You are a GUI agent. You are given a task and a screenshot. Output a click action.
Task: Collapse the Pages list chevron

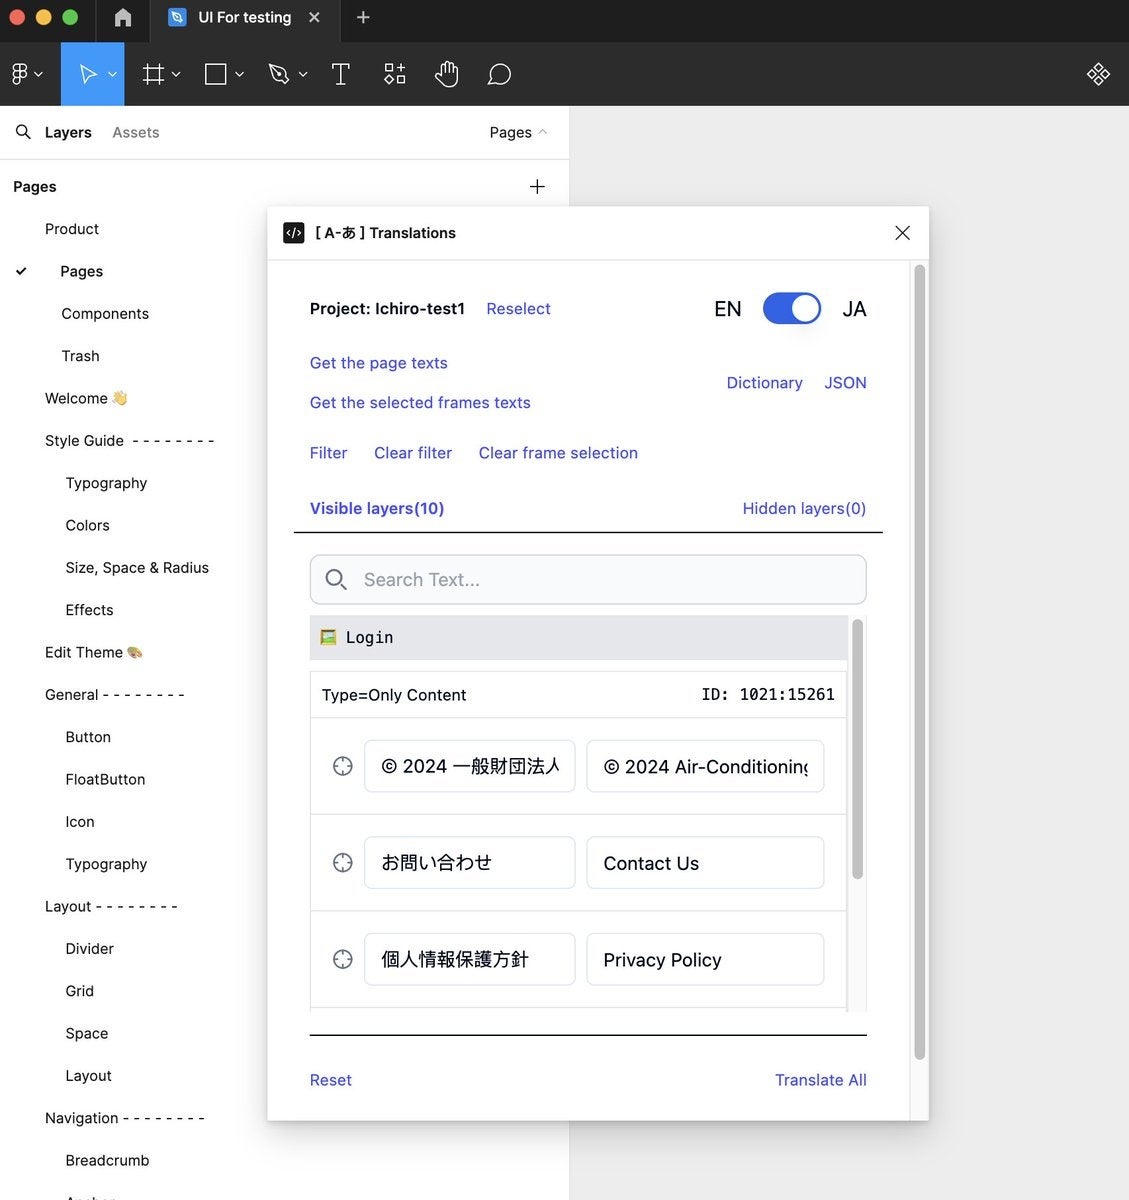[543, 132]
